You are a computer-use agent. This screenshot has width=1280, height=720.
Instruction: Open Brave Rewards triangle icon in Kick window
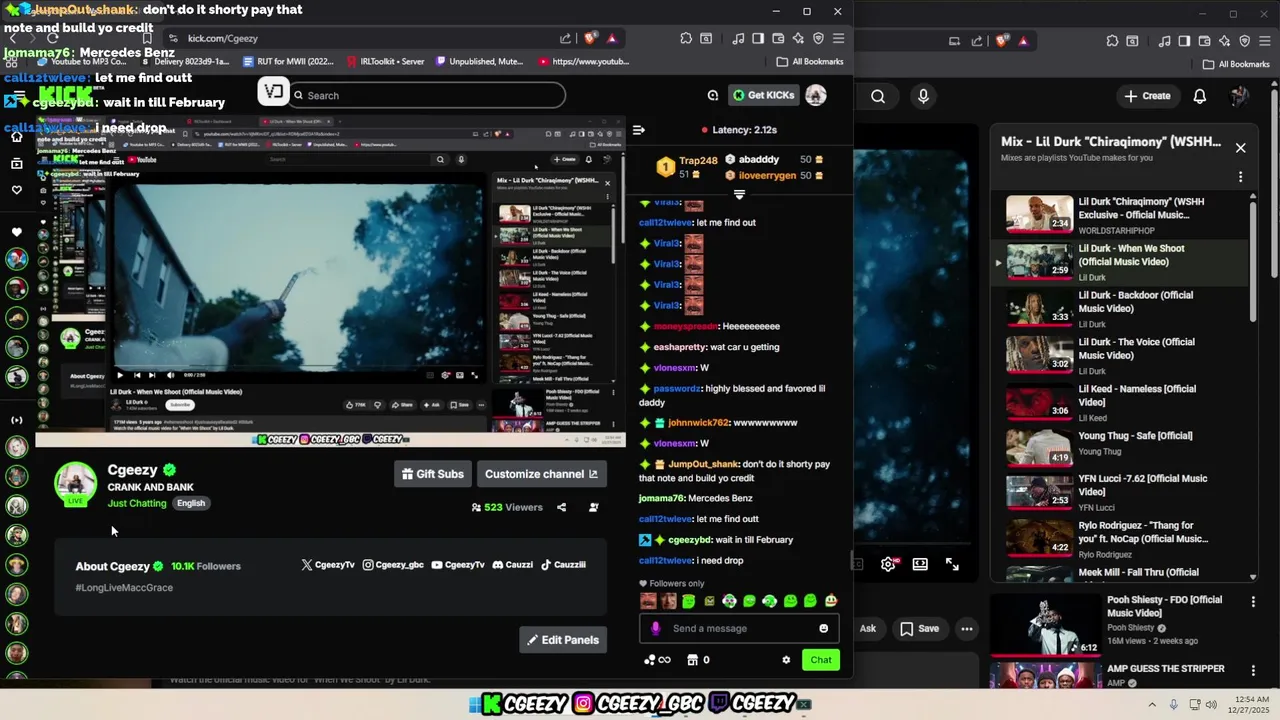point(611,38)
